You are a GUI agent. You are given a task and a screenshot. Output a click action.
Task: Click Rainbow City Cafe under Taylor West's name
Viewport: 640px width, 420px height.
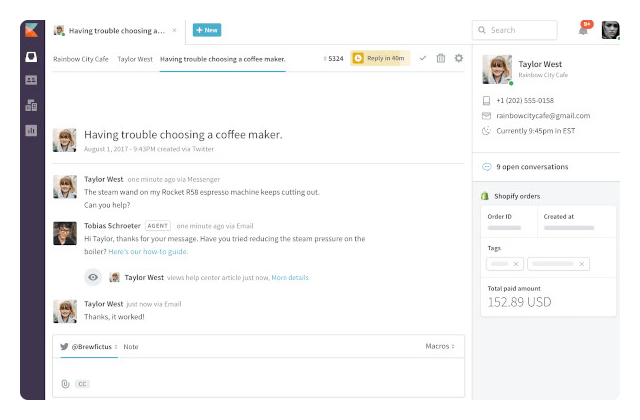pyautogui.click(x=543, y=75)
